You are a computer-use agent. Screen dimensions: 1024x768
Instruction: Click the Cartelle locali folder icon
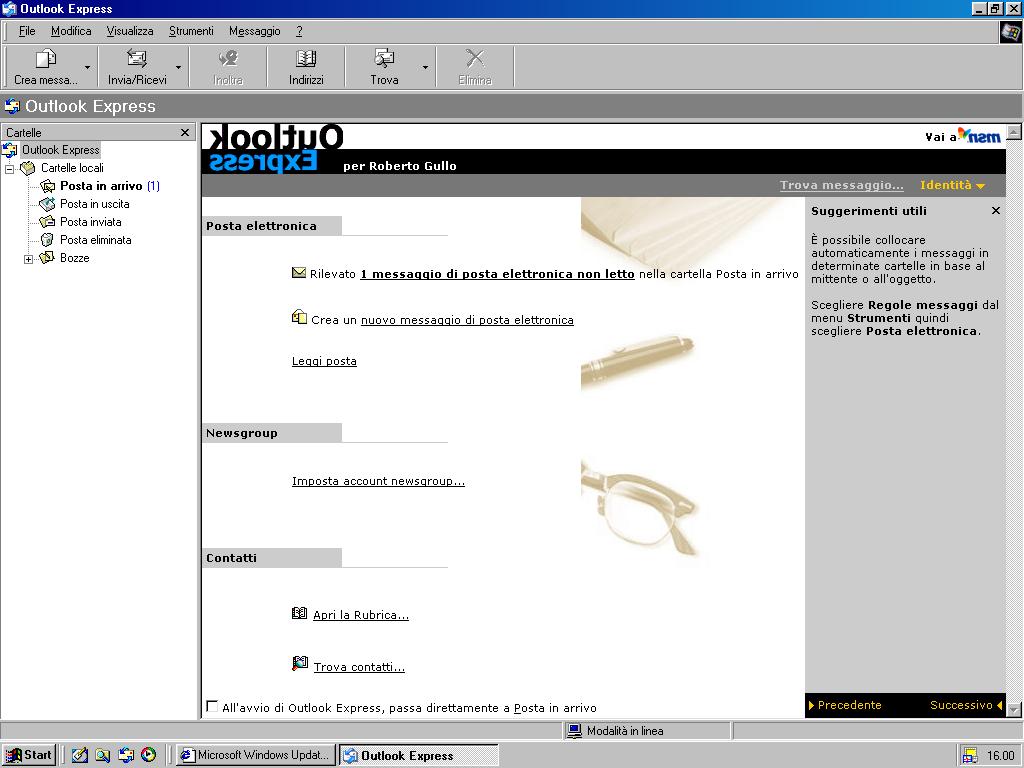(x=28, y=168)
